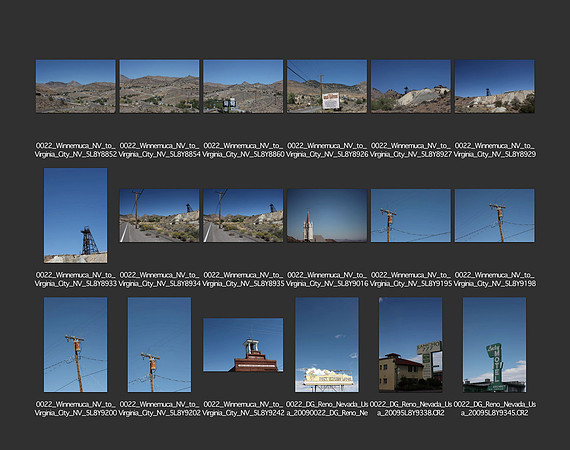Click the filename label ending 5L8Y9016

pyautogui.click(x=327, y=279)
